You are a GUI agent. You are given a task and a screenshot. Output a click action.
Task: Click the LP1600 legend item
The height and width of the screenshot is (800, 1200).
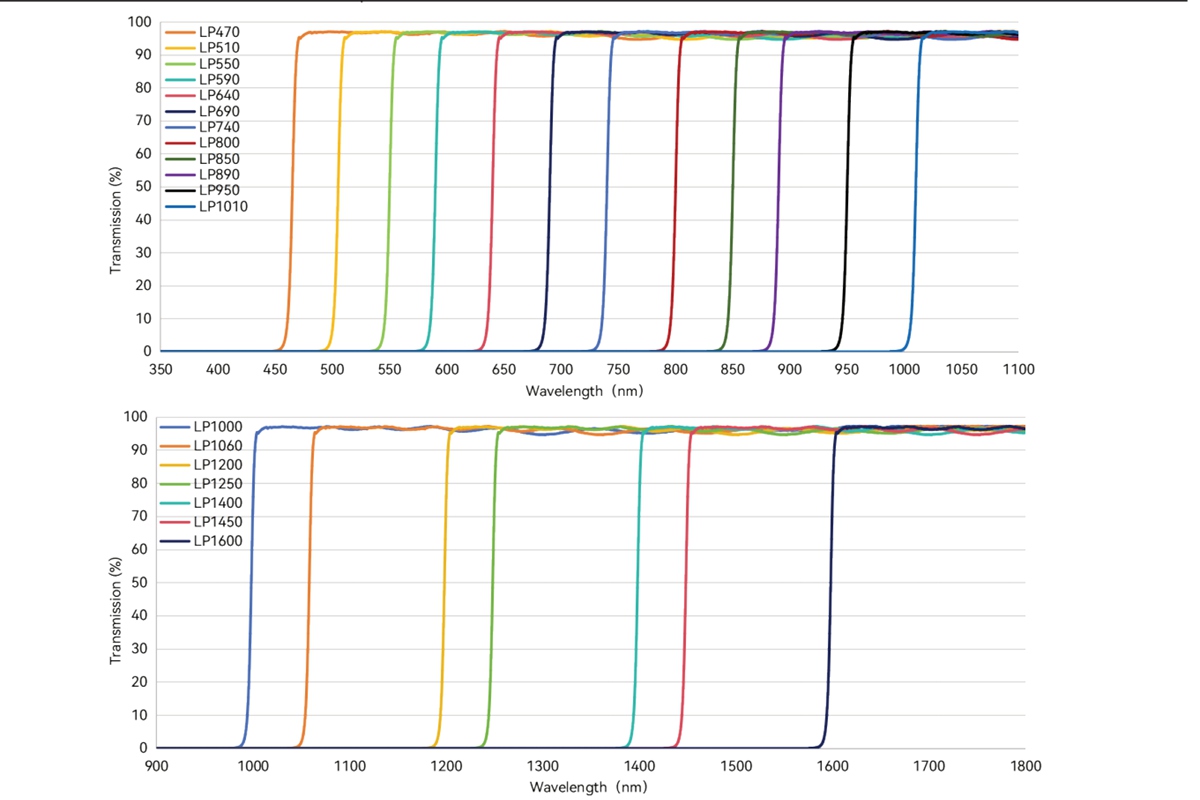click(201, 541)
